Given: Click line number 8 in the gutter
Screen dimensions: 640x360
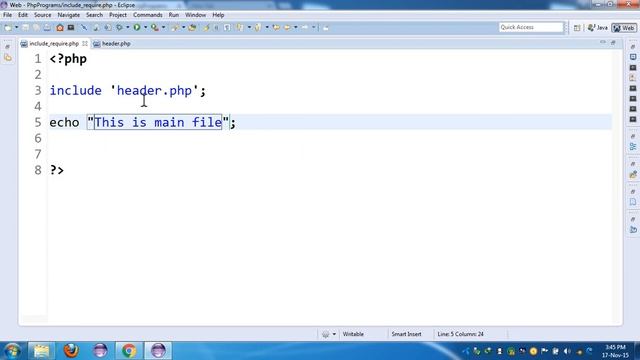Looking at the screenshot, I should click(x=38, y=170).
